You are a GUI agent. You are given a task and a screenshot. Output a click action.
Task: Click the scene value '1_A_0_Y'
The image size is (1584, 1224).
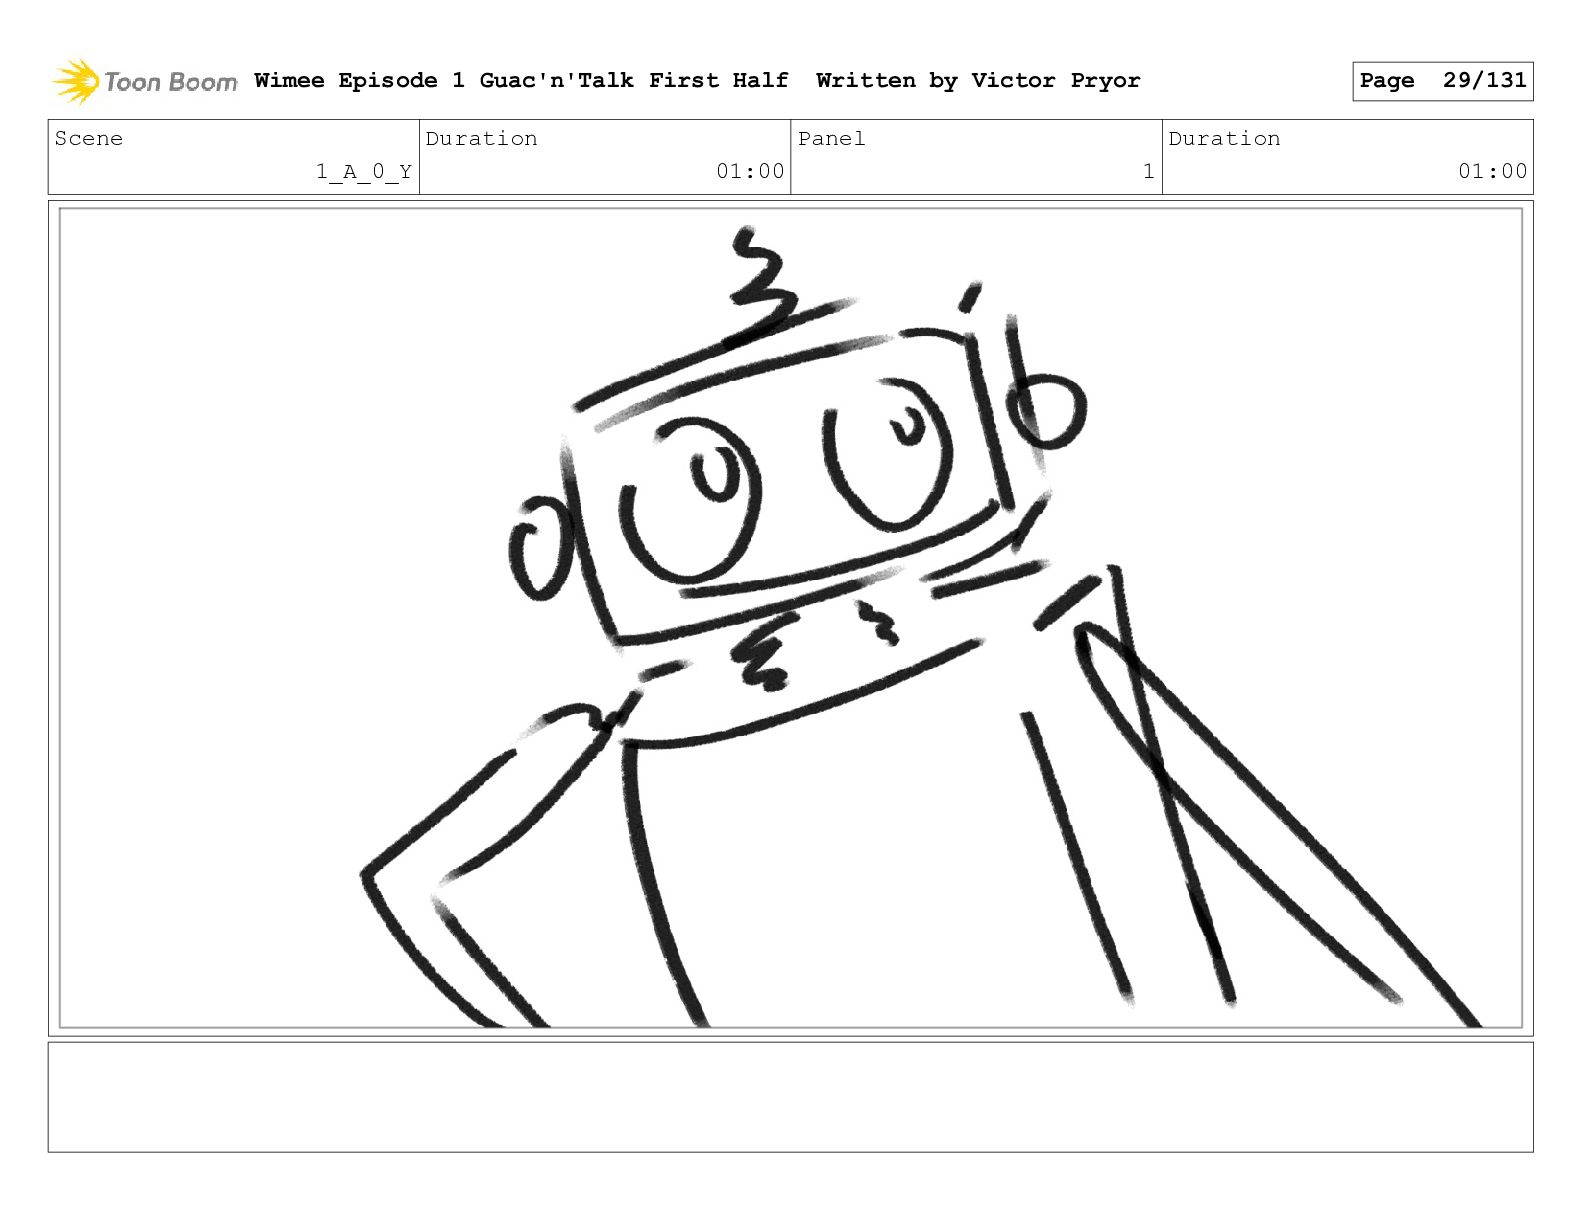[364, 172]
